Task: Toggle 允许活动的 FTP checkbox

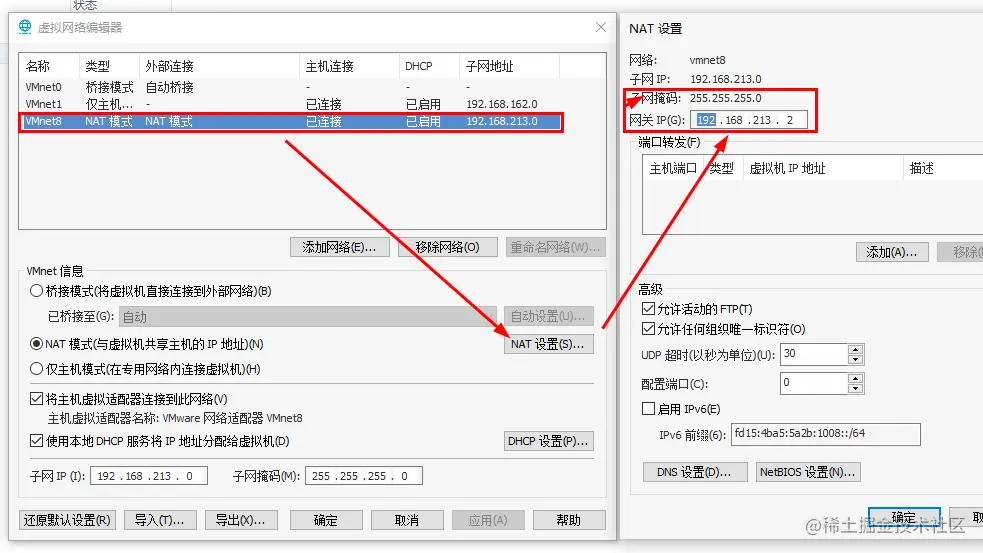Action: pos(649,308)
